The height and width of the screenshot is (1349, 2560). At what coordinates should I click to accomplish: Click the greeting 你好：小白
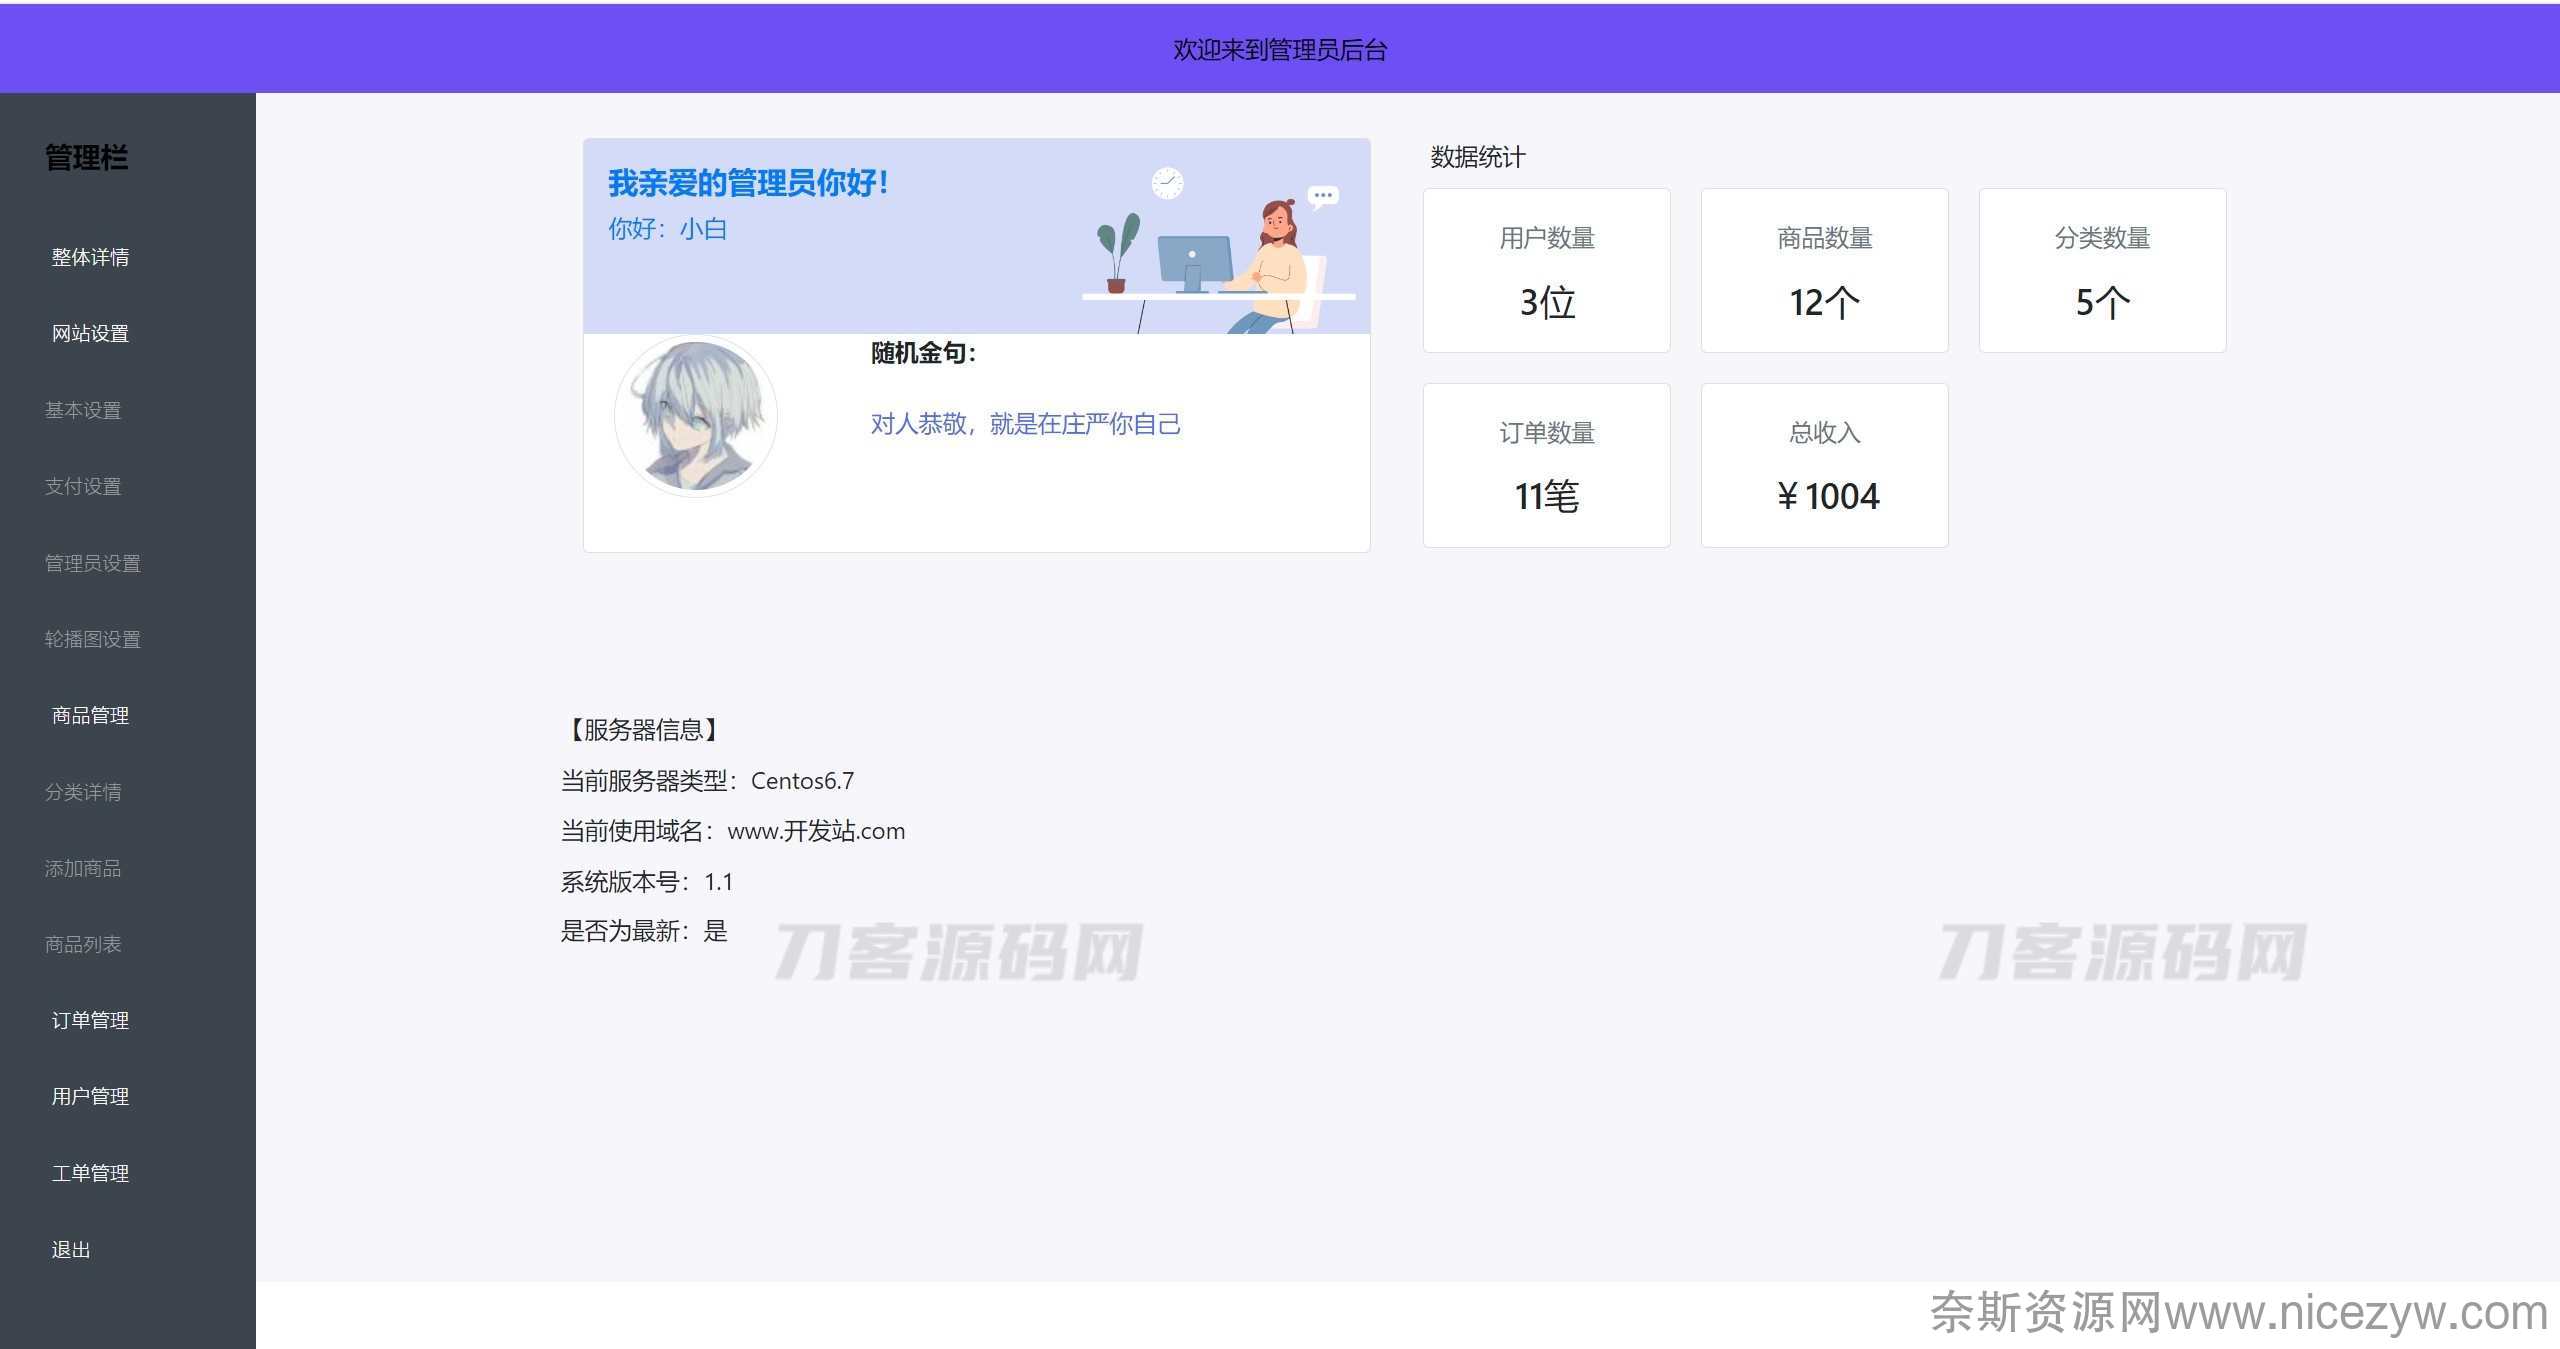tap(667, 229)
